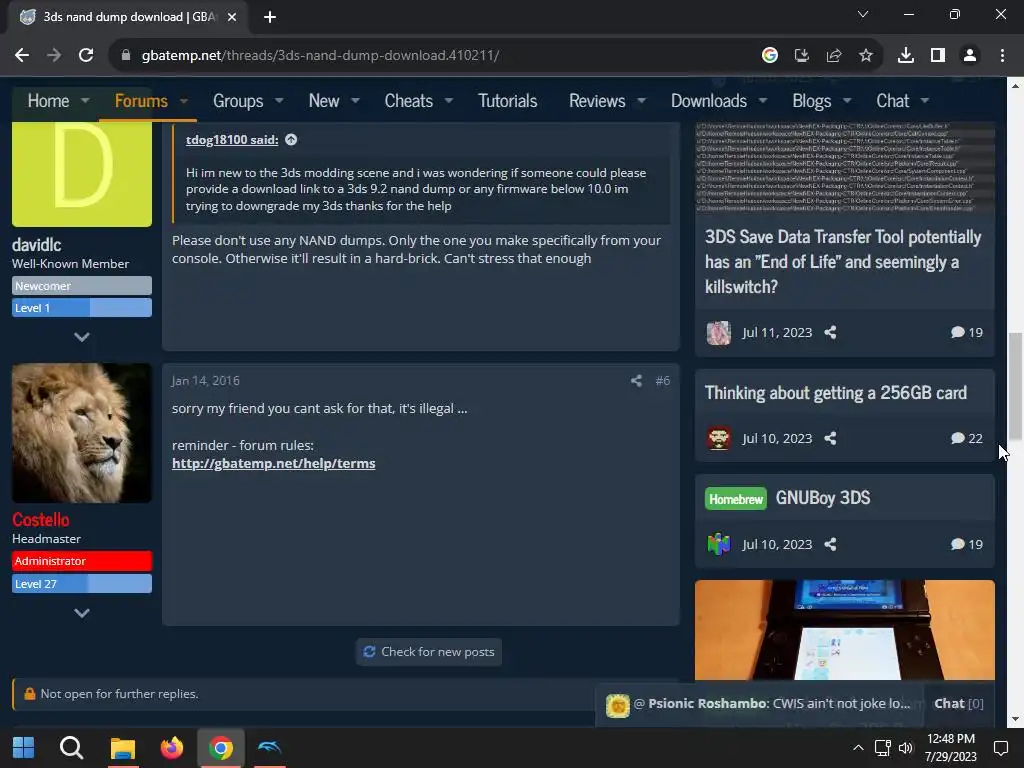Open author avatar of GNUBoy 3DS thread
This screenshot has height=768, width=1024.
(x=718, y=544)
